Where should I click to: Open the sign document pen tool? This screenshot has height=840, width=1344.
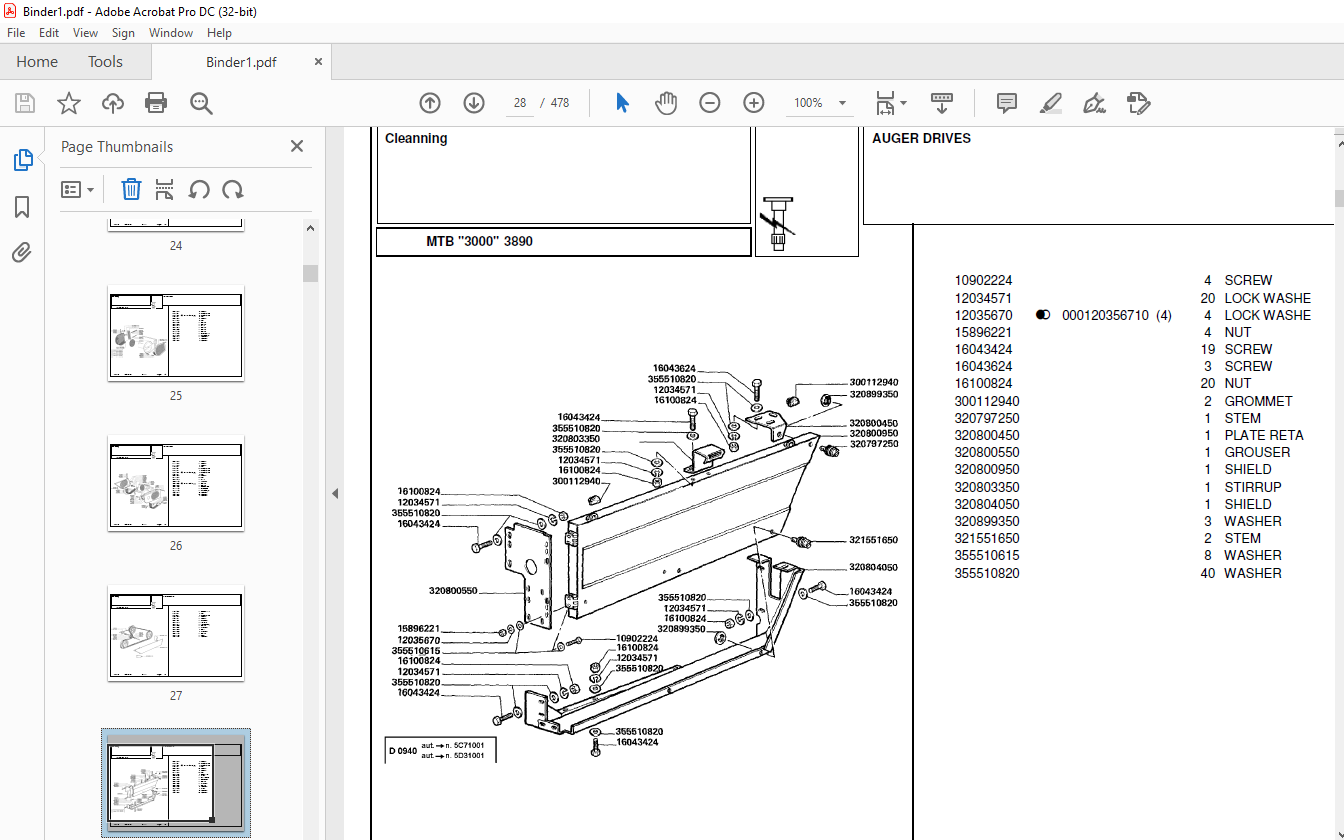tap(1094, 103)
